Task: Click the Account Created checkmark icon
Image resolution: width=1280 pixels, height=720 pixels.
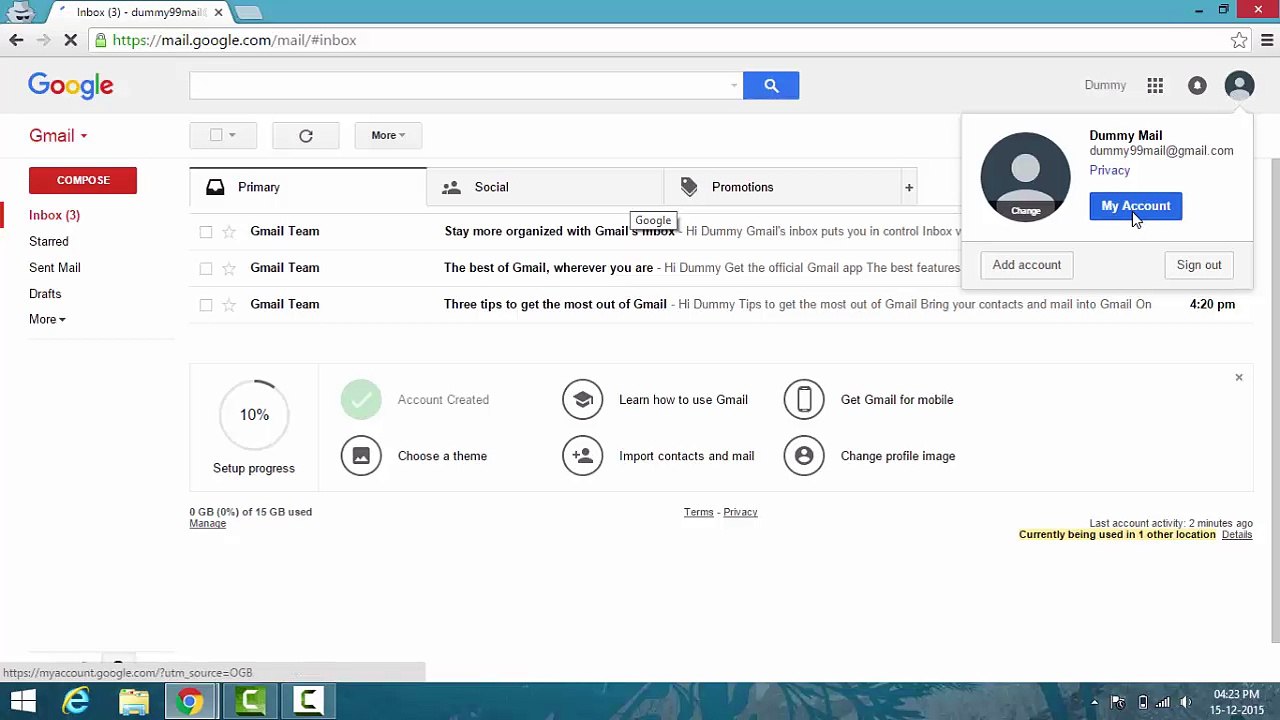Action: click(361, 400)
